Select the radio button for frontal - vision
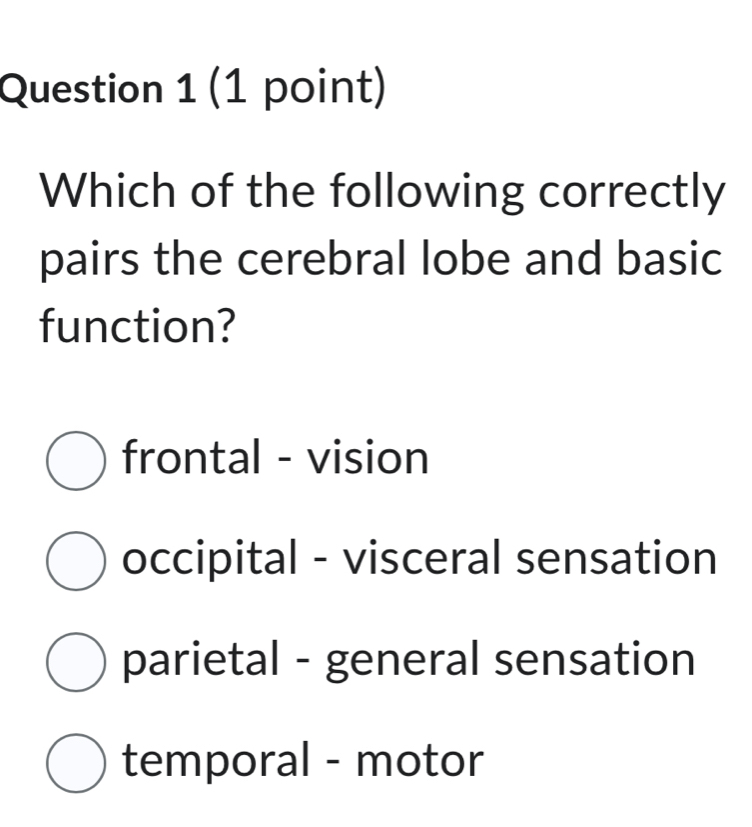The height and width of the screenshot is (827, 752). [75, 460]
